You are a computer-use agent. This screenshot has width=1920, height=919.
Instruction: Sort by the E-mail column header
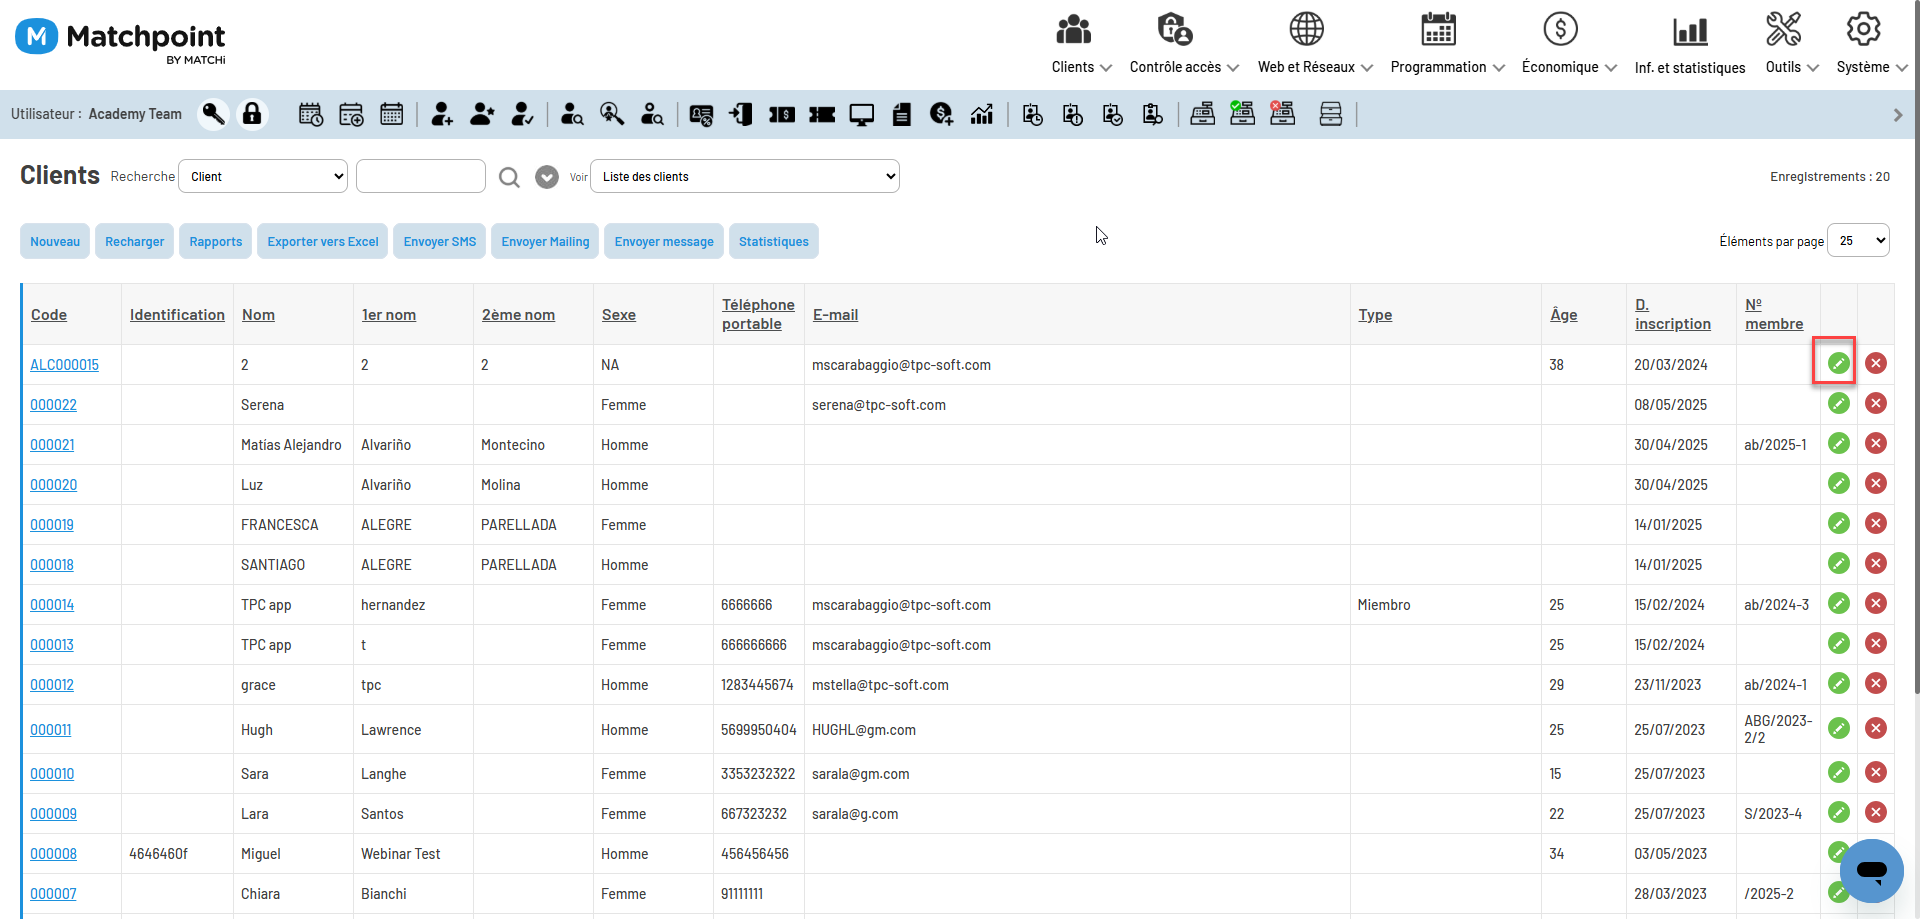coord(836,314)
